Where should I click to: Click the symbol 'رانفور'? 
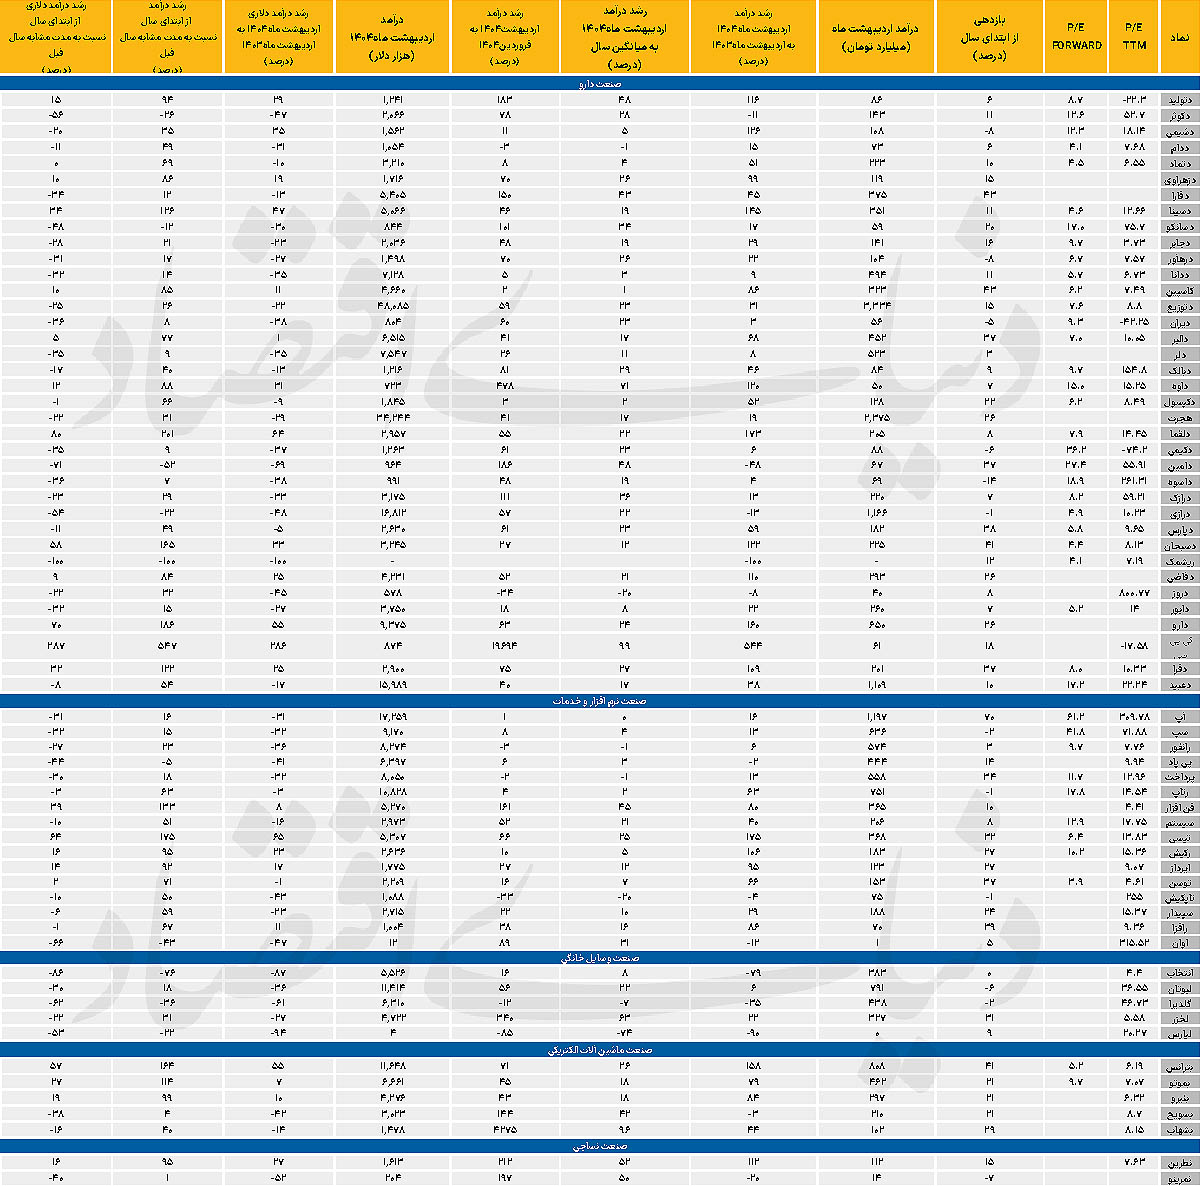pyautogui.click(x=1179, y=746)
